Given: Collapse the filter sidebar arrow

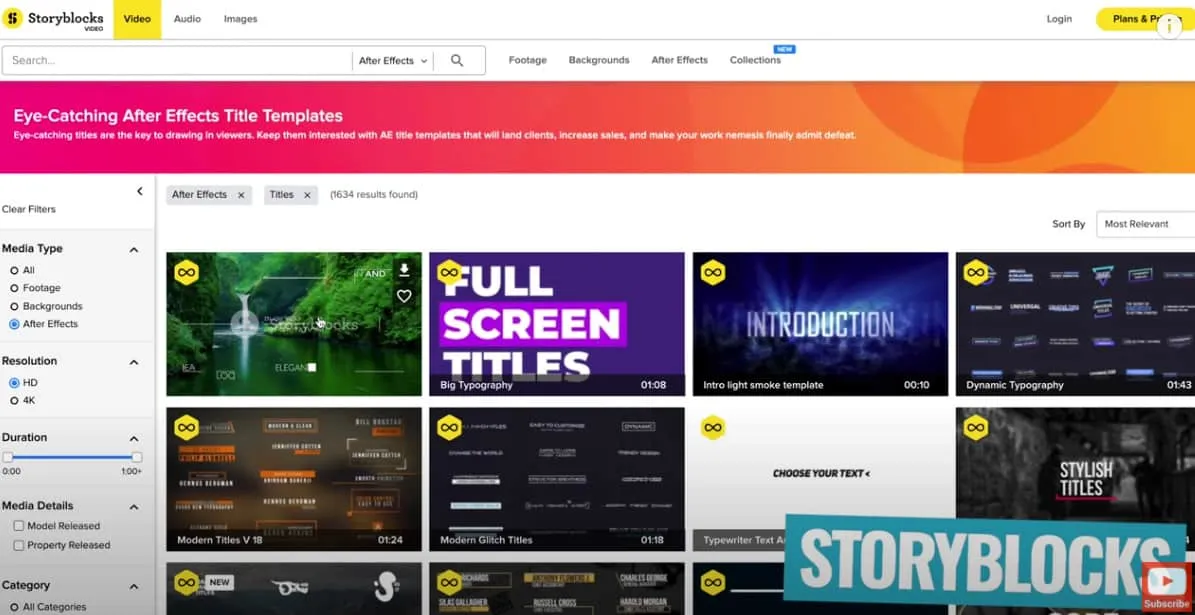Looking at the screenshot, I should (139, 191).
